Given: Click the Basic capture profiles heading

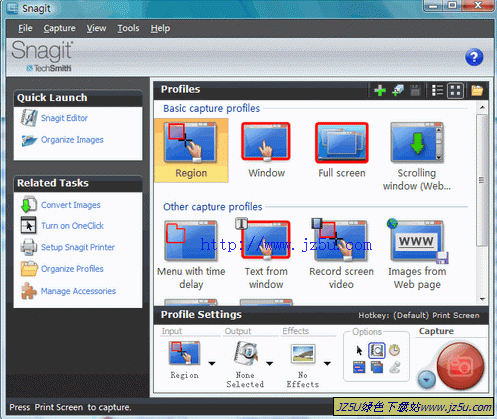Looking at the screenshot, I should coord(211,109).
